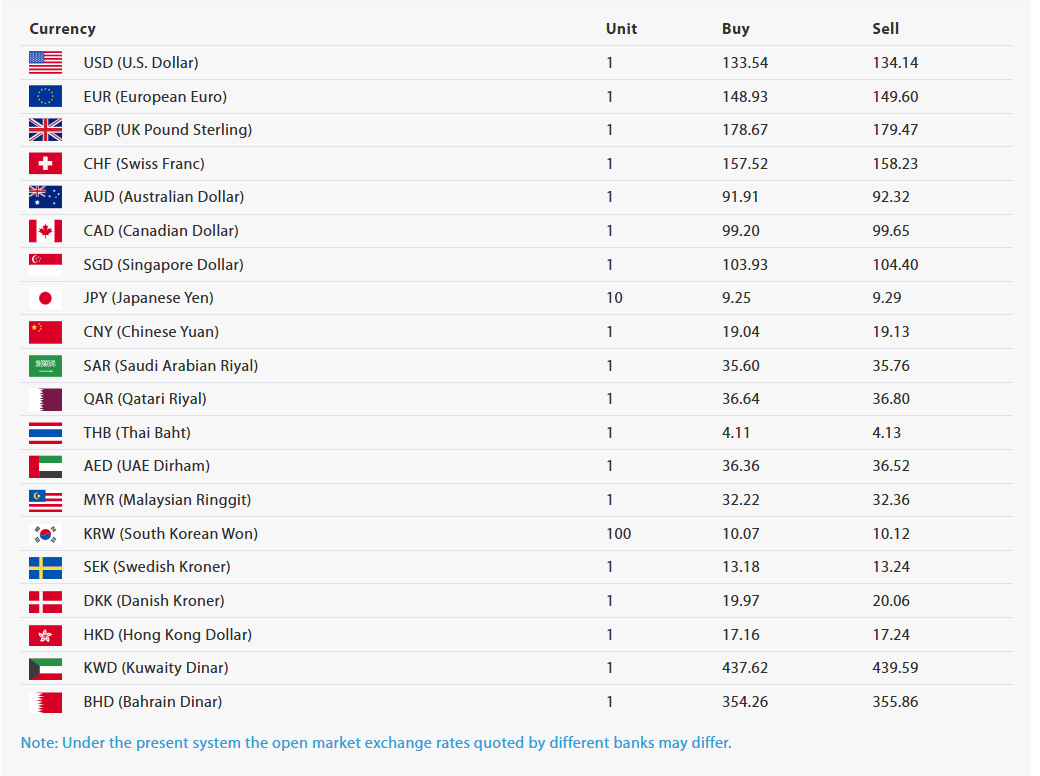Select the SAR (Saudi Arabian Riyal) label
This screenshot has width=1040, height=776.
pyautogui.click(x=171, y=365)
